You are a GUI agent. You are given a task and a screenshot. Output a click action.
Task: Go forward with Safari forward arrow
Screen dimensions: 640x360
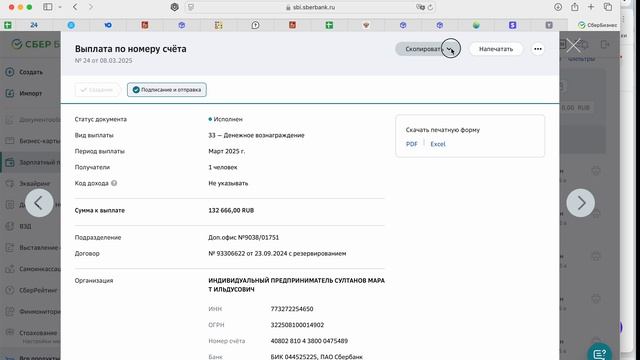click(x=91, y=7)
